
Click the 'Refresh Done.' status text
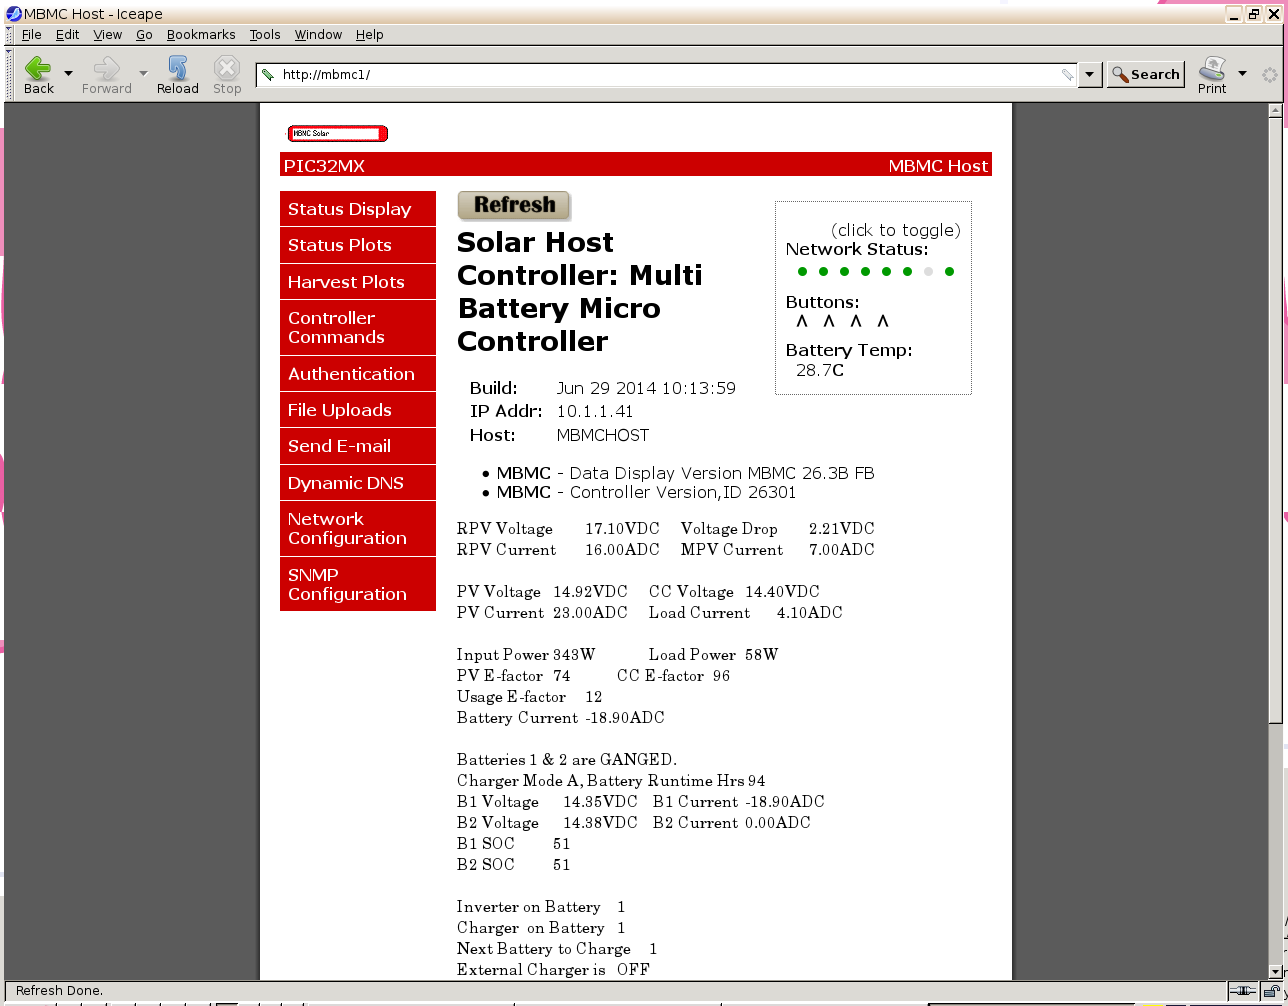tap(60, 991)
